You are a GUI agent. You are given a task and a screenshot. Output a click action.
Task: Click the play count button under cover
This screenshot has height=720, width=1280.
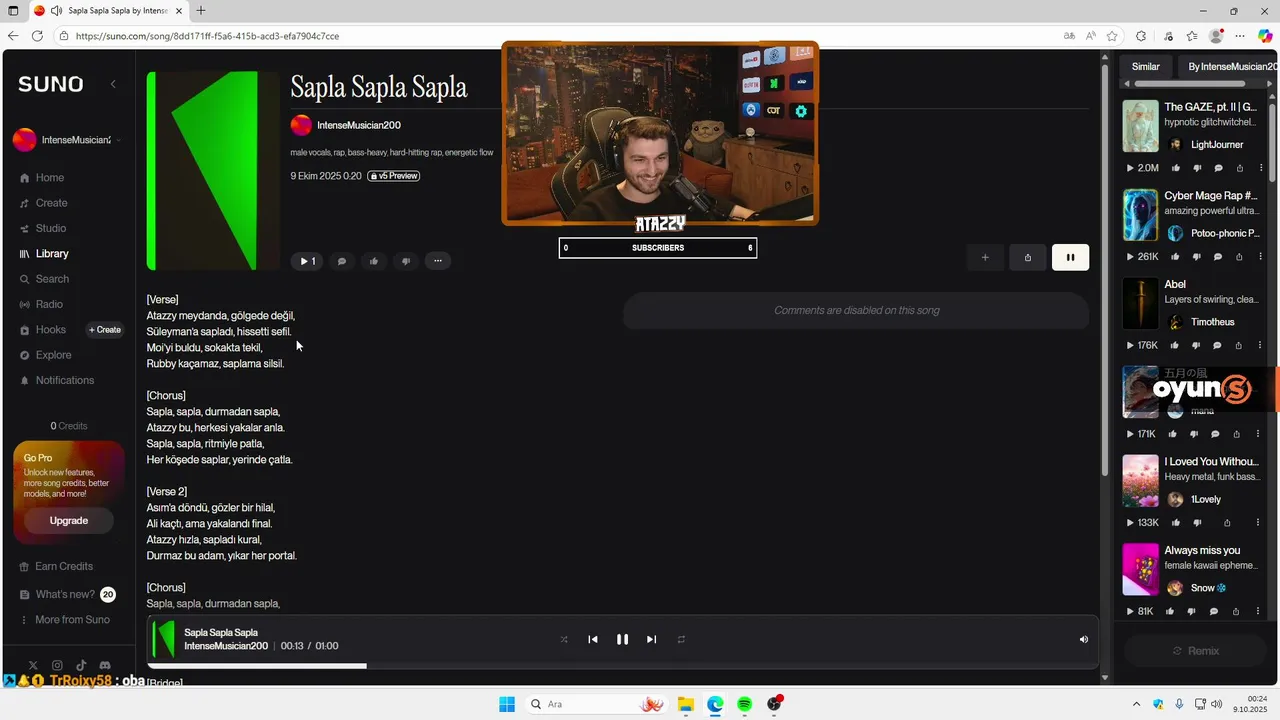click(305, 261)
